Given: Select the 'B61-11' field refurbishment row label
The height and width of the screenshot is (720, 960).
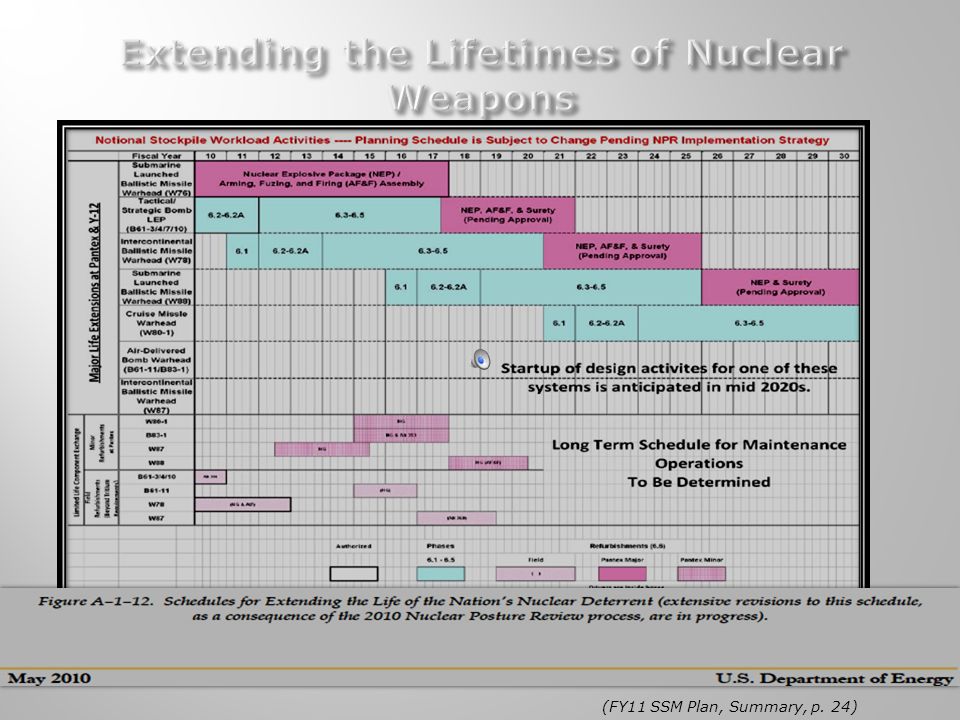Looking at the screenshot, I should 156,491.
